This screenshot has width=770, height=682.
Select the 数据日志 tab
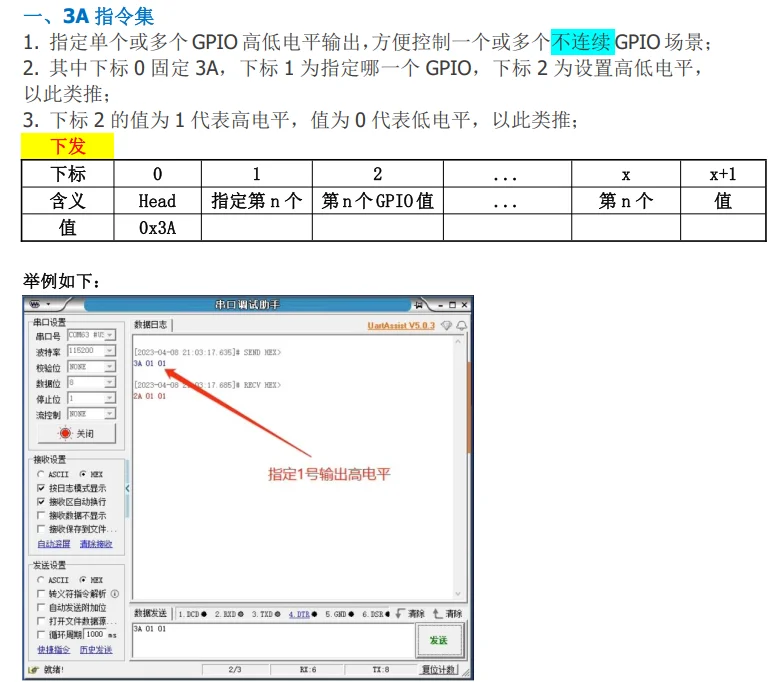coord(151,325)
